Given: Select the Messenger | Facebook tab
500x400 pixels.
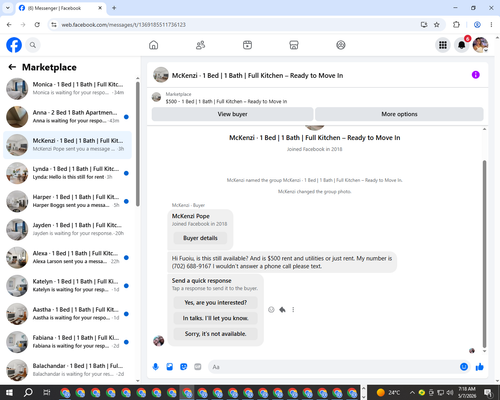Looking at the screenshot, I should click(x=61, y=8).
